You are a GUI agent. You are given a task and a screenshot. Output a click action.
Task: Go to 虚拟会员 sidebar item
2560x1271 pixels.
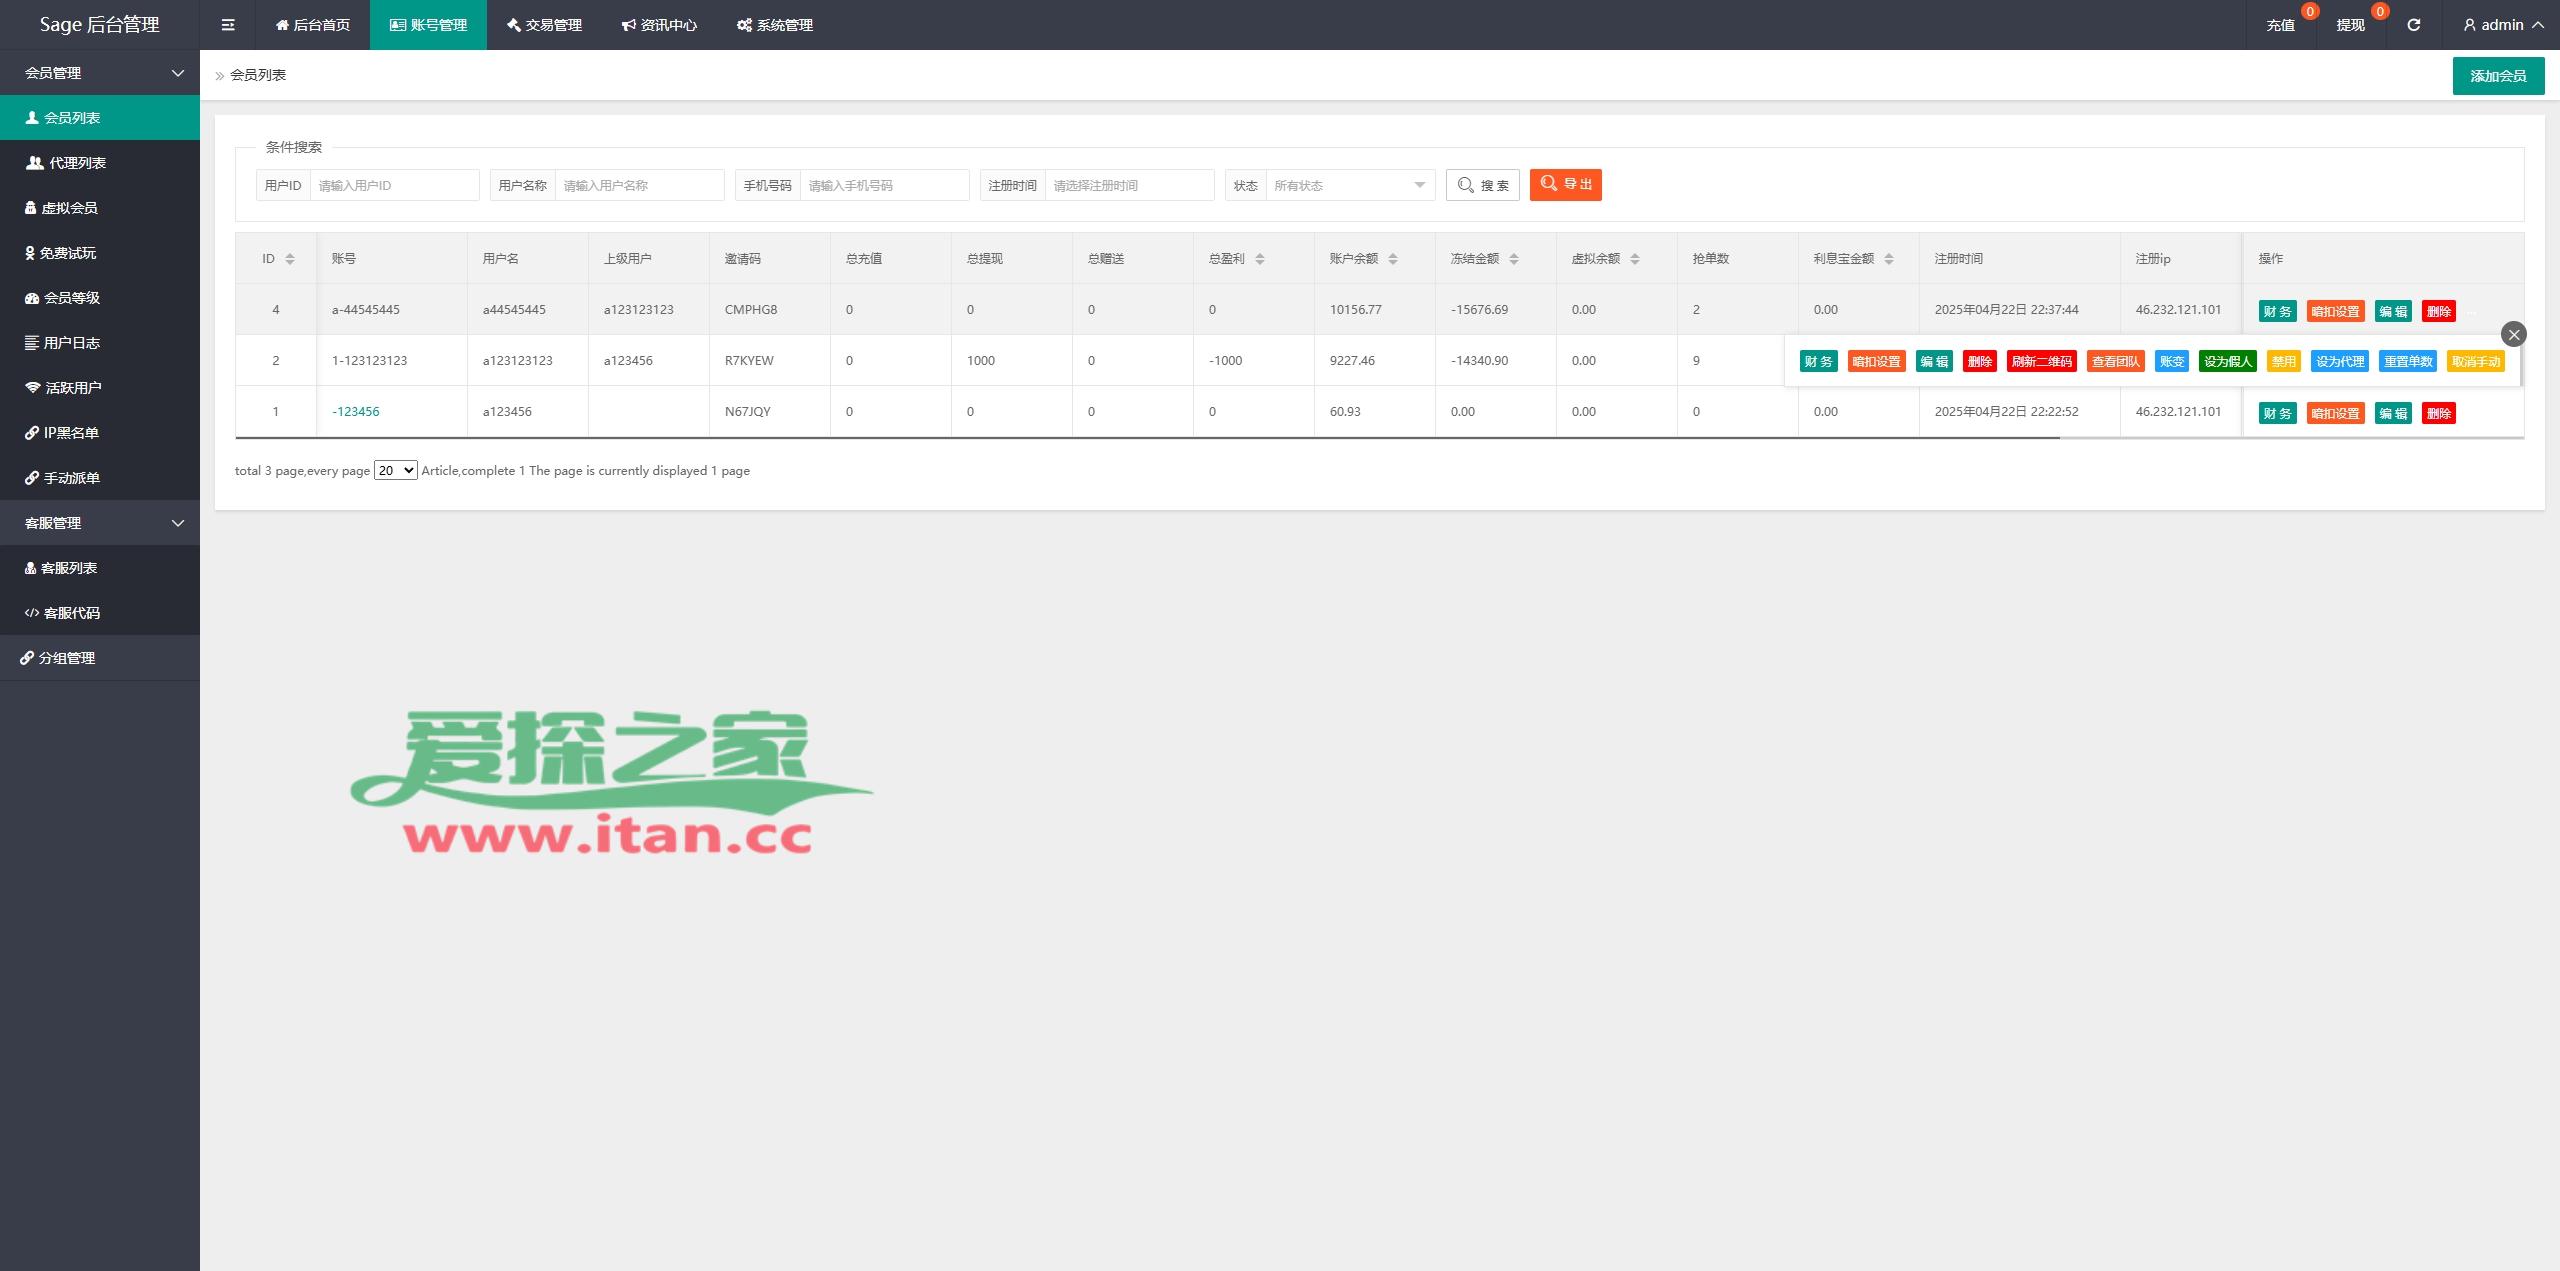[69, 208]
